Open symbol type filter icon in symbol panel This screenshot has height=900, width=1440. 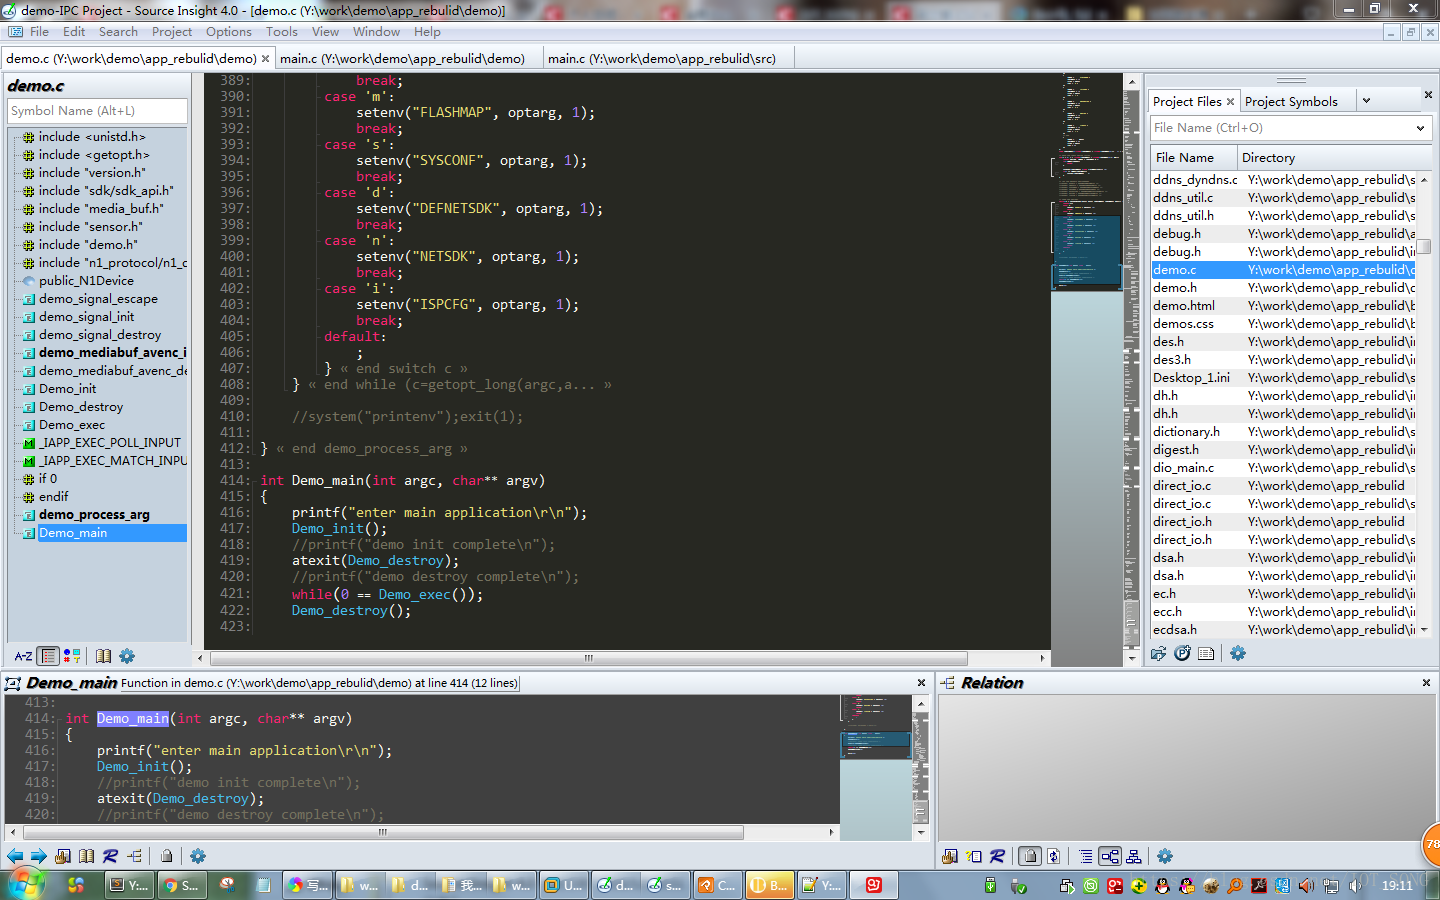(x=72, y=657)
